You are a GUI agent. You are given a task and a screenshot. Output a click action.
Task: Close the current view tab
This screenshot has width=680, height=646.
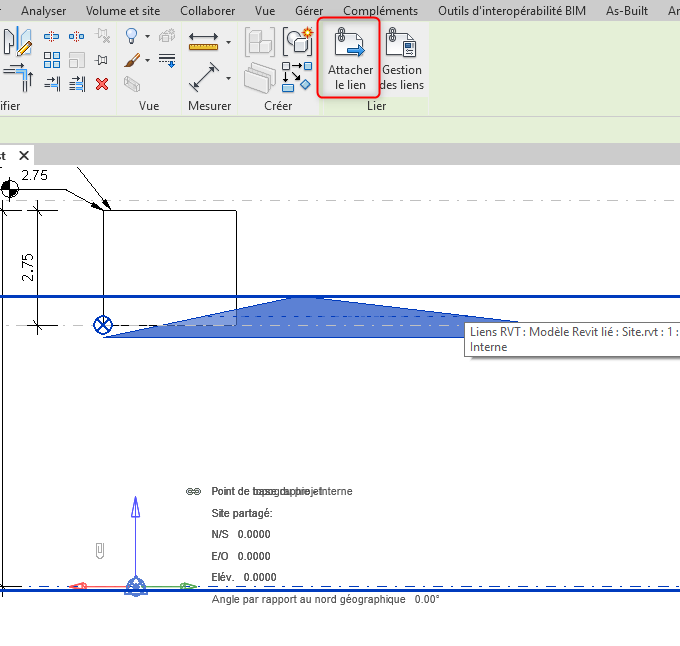(x=24, y=156)
